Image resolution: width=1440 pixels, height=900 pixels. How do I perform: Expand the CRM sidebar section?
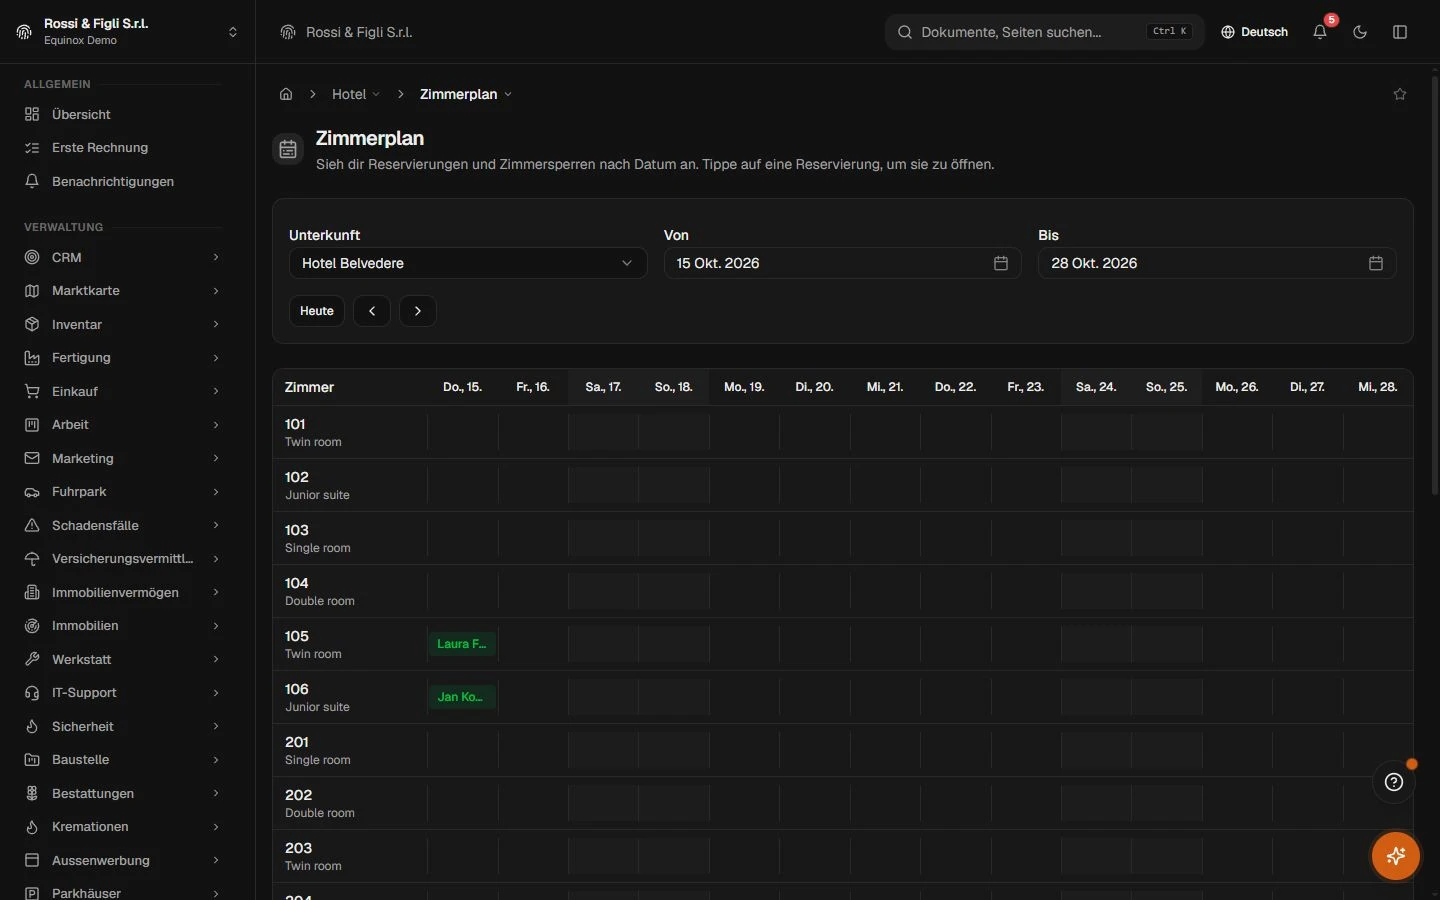[122, 257]
